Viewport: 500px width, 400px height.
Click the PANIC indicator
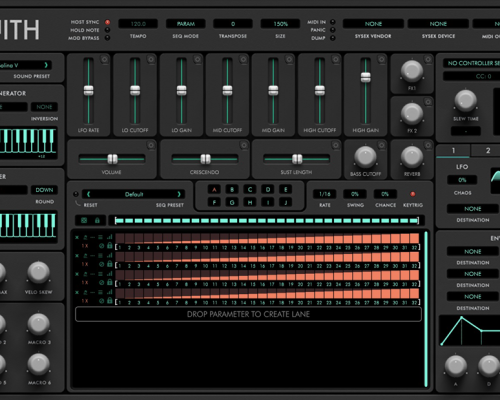tap(332, 30)
